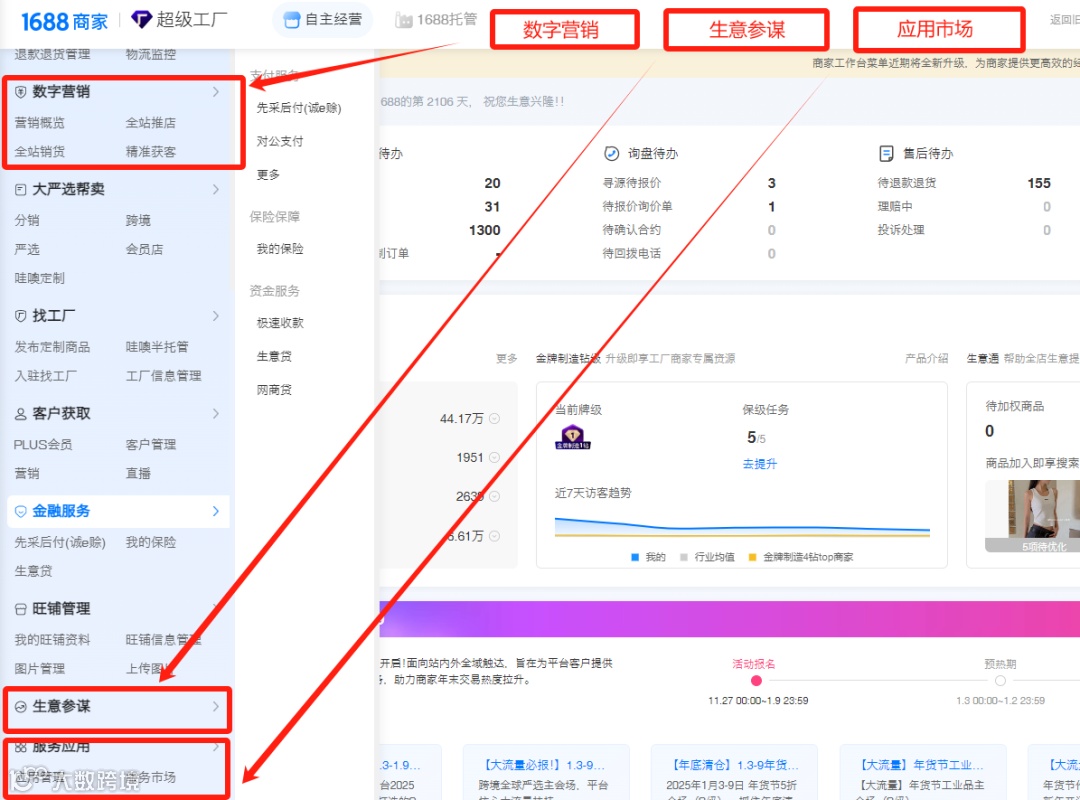Expand the 找工厂 chevron
The width and height of the screenshot is (1080, 800).
[x=216, y=316]
